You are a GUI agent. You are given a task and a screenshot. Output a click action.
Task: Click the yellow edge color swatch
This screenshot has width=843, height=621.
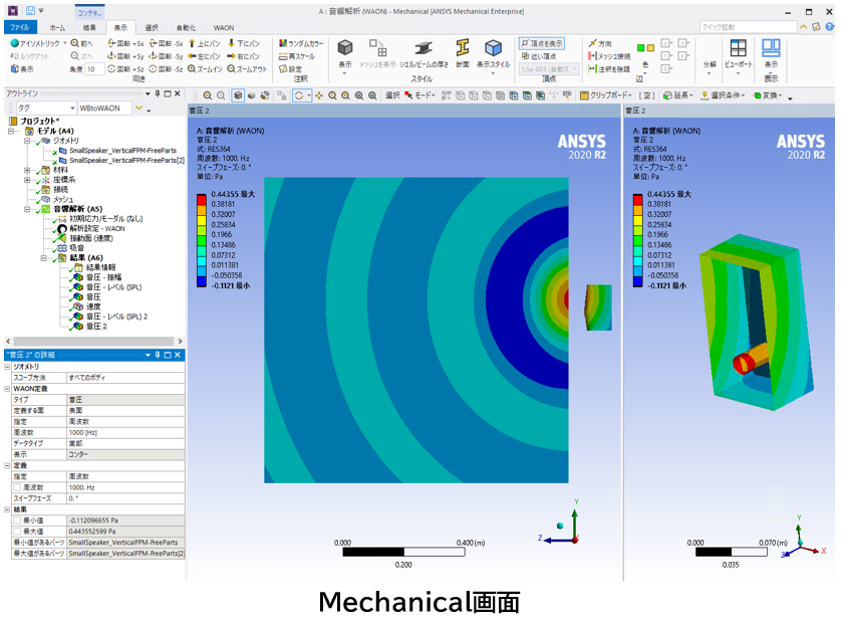(x=650, y=48)
